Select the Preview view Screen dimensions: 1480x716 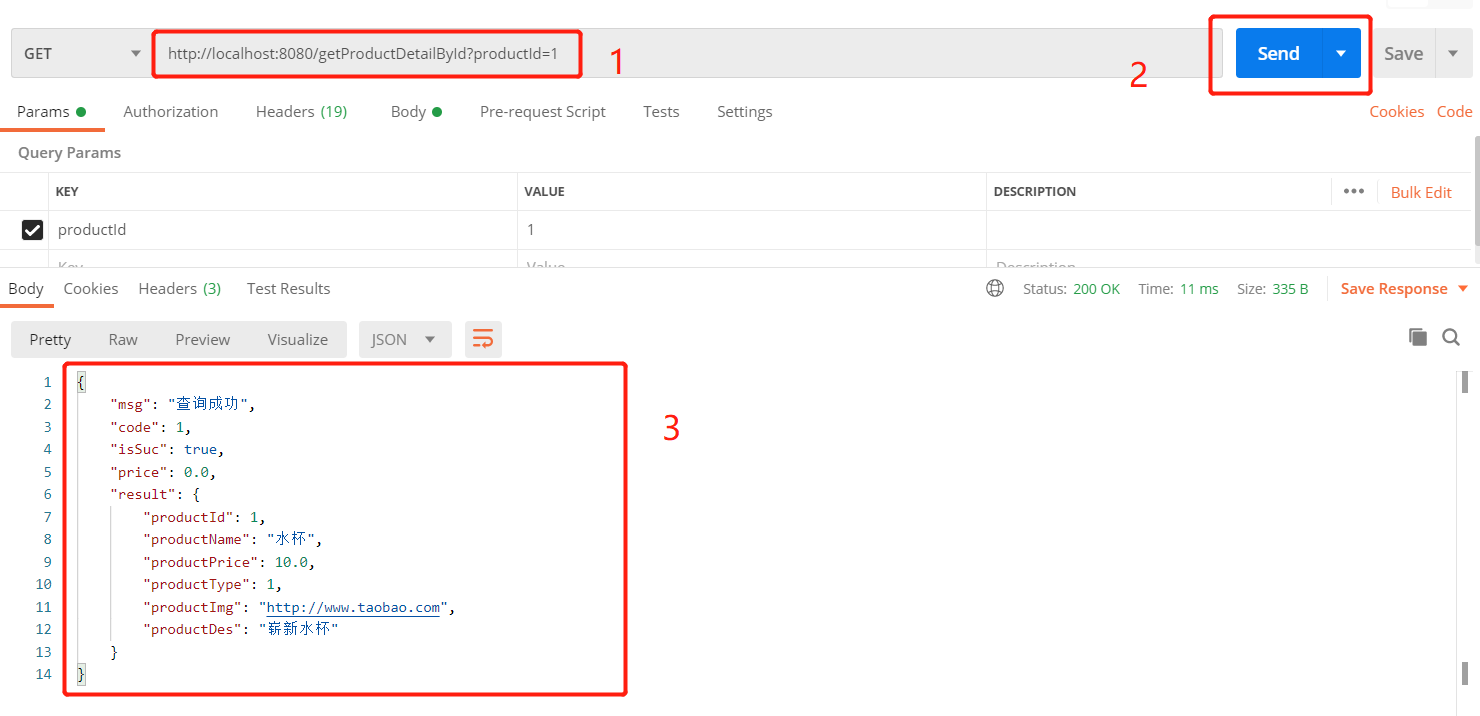tap(203, 340)
